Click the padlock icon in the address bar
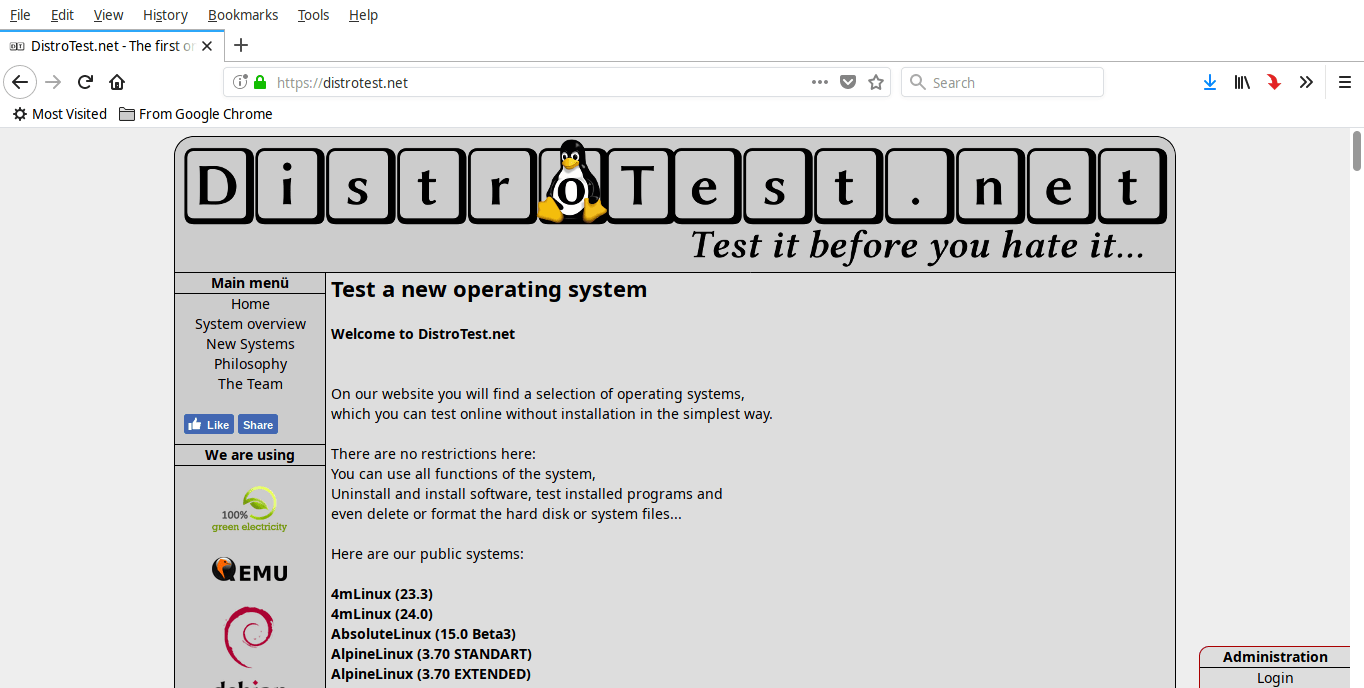Image resolution: width=1364 pixels, height=688 pixels. [x=258, y=83]
